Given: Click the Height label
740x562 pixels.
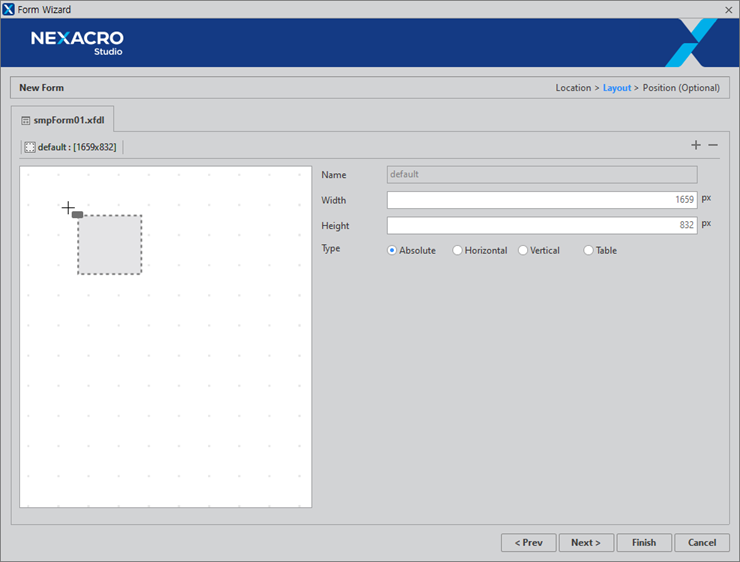Looking at the screenshot, I should 335,226.
